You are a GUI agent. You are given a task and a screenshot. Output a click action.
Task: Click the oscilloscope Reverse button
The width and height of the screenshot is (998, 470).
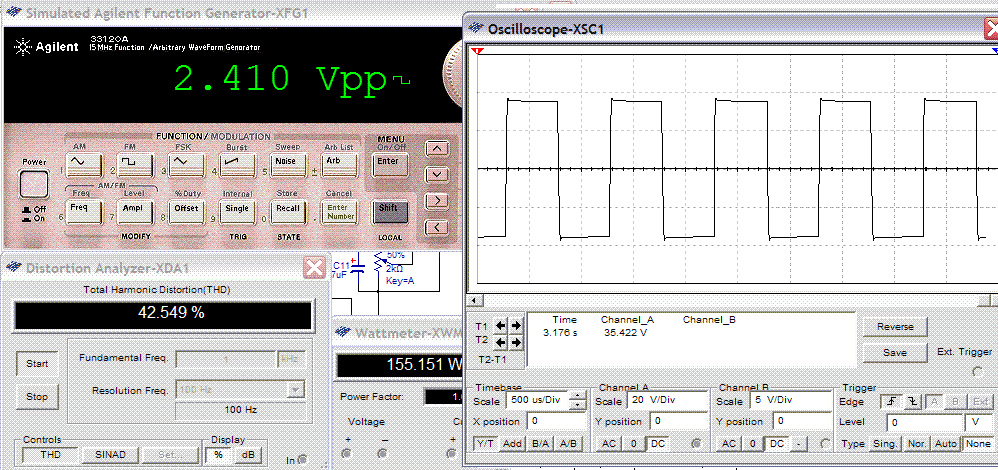click(895, 327)
